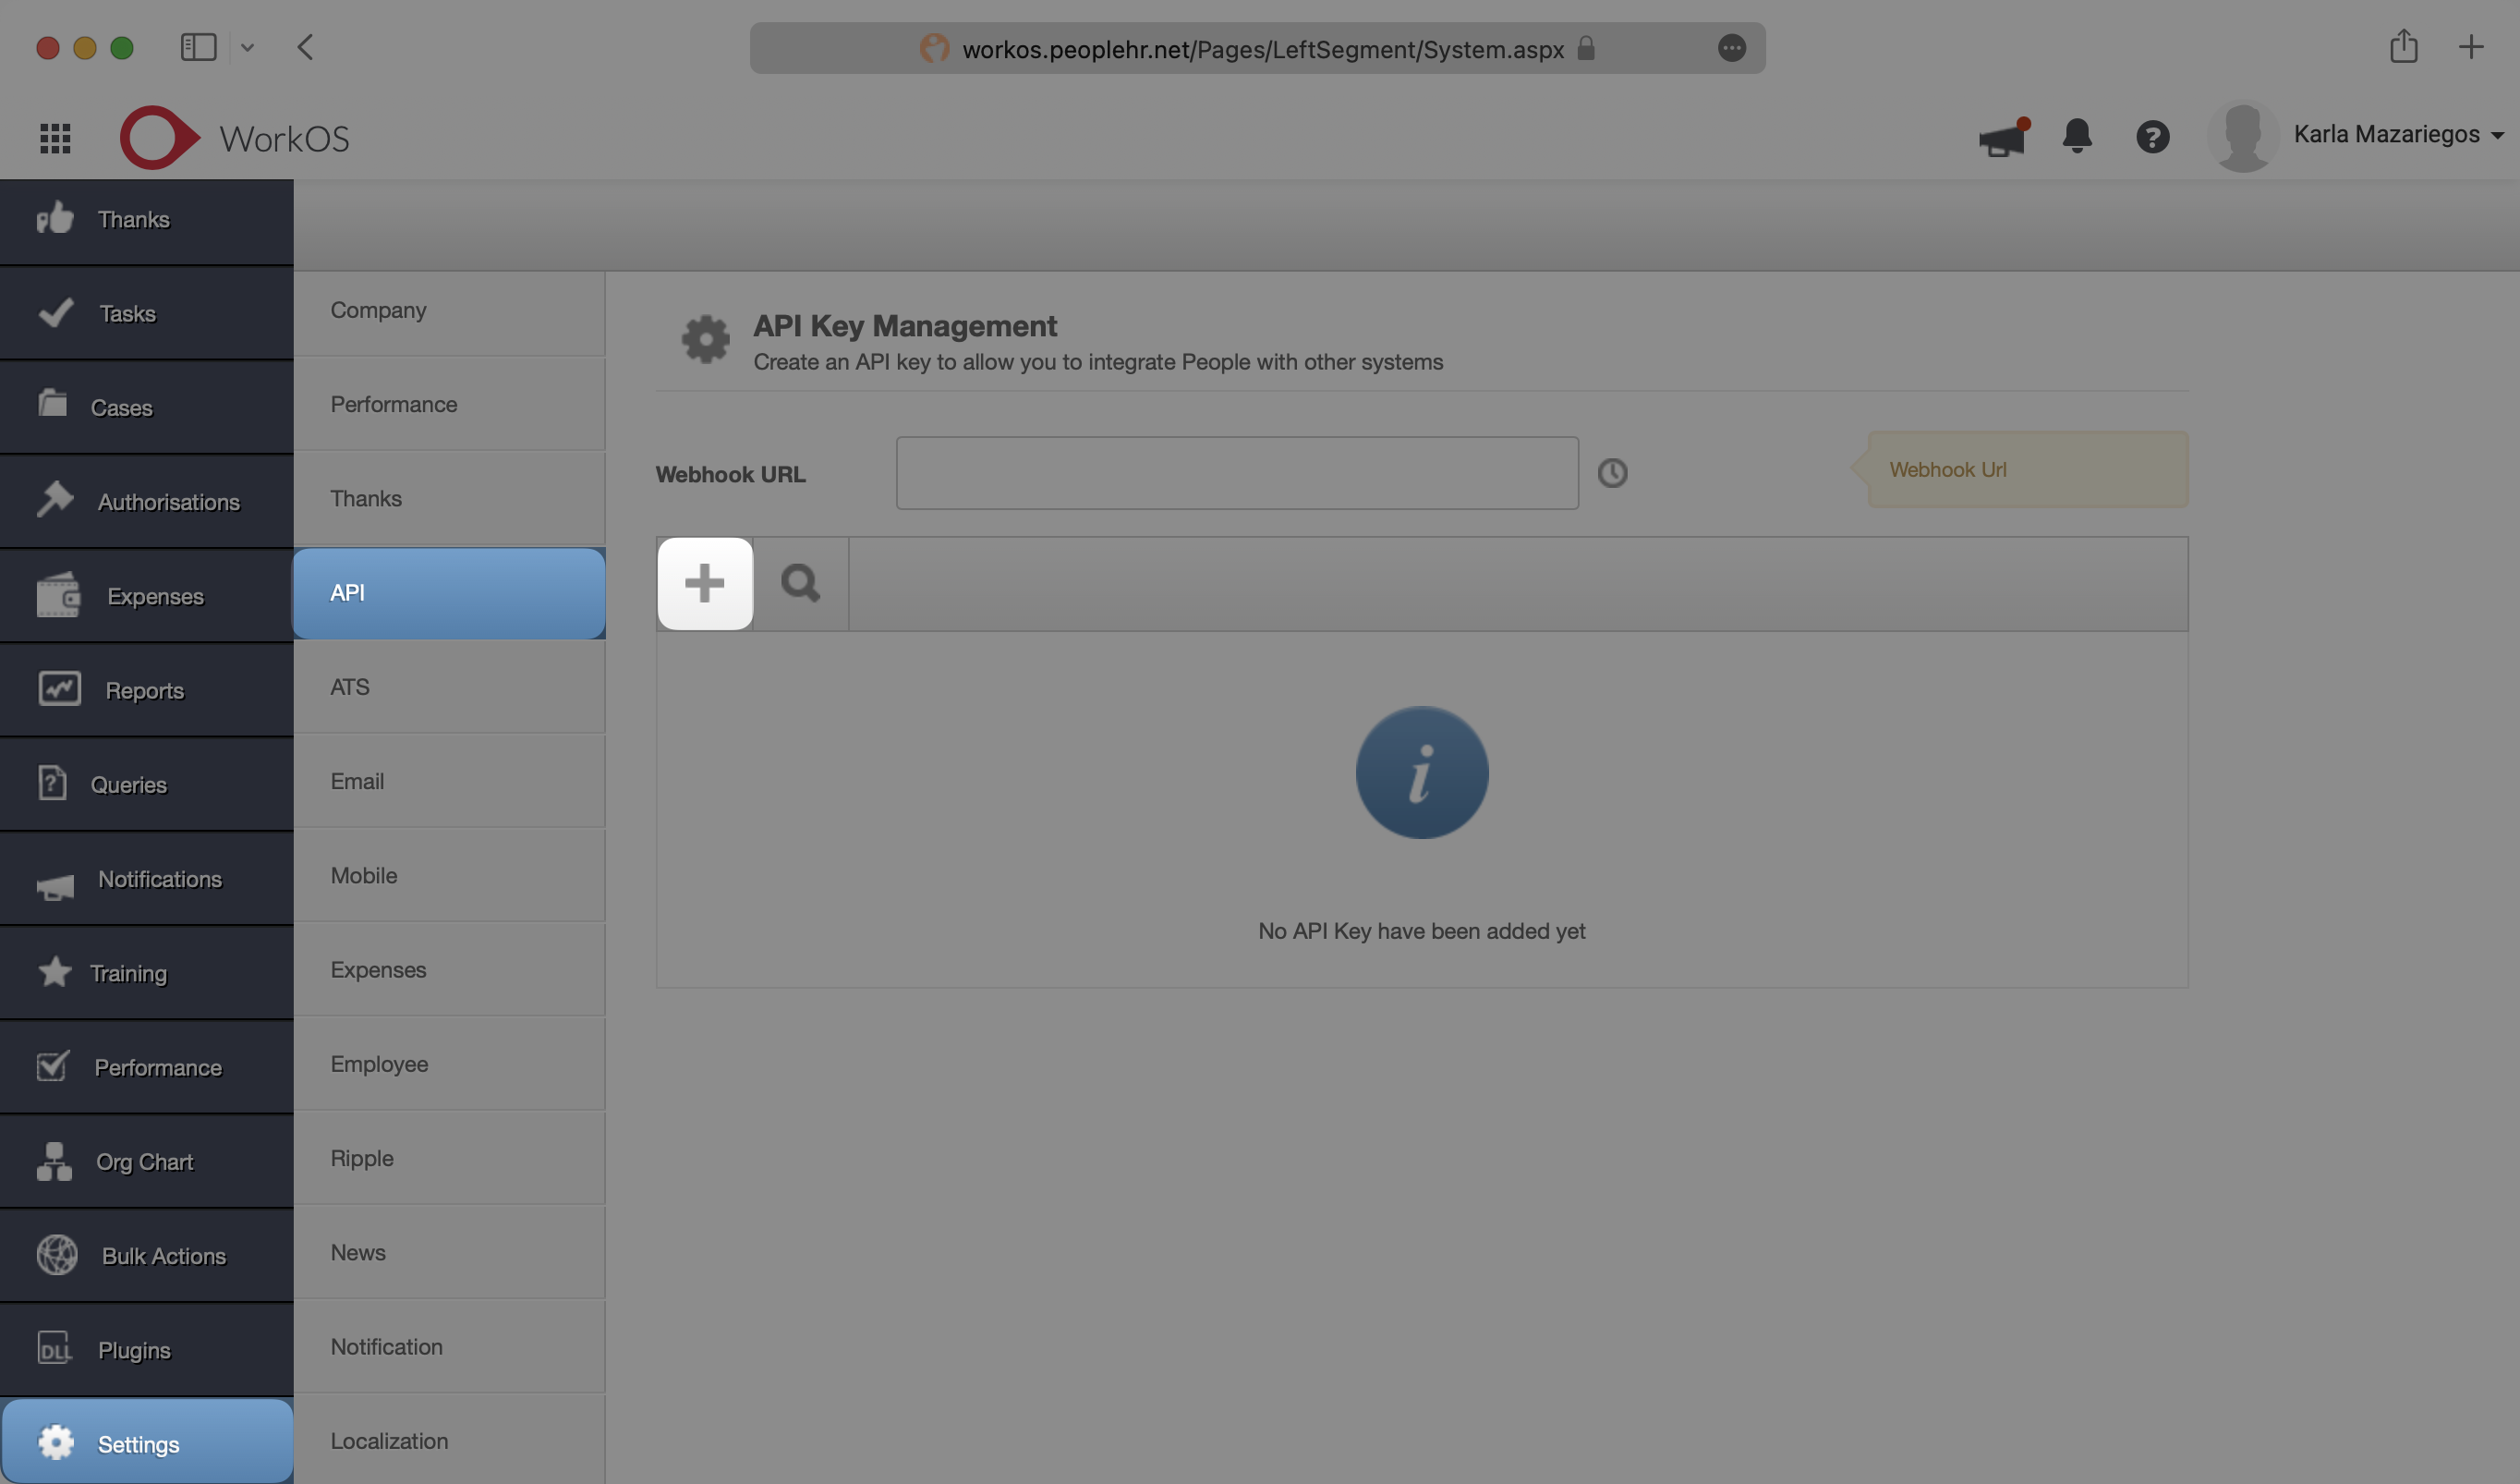Expand the Karla Mazariegos profile dropdown

pos(2400,134)
